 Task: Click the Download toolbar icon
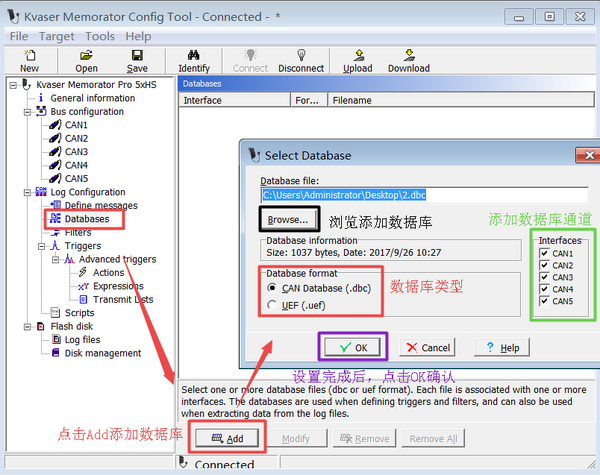409,55
